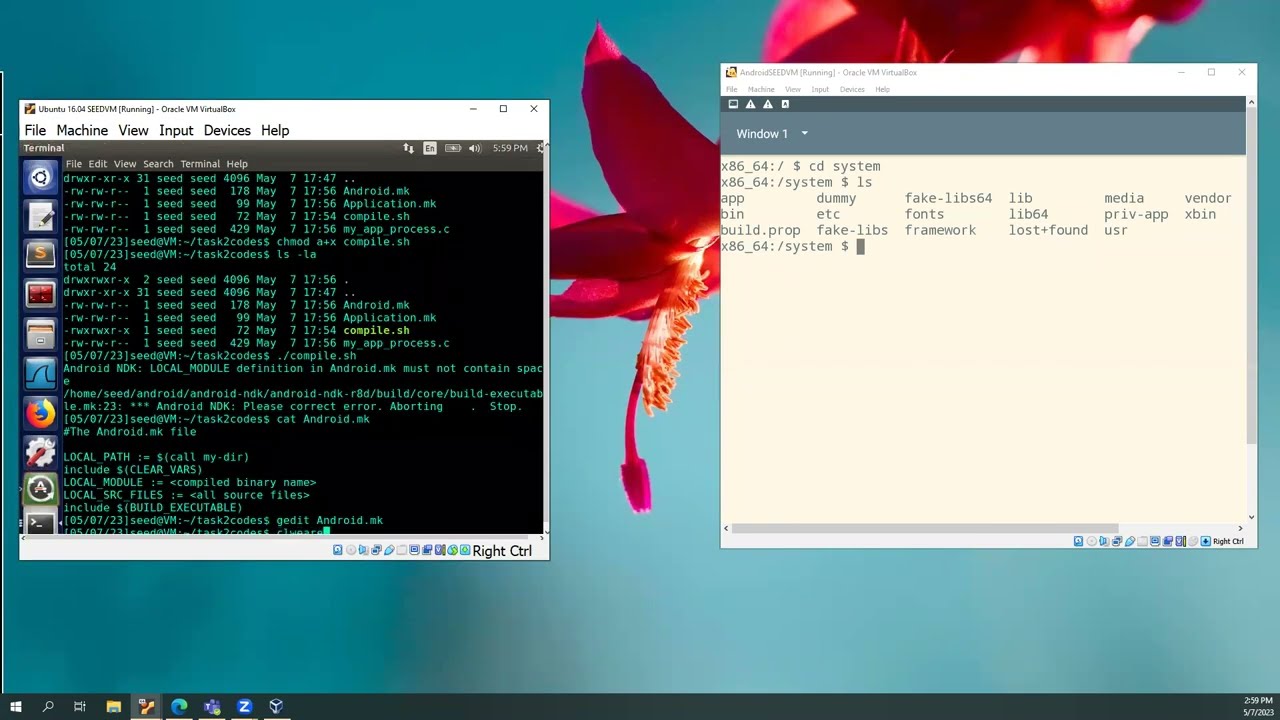This screenshot has width=1280, height=720.
Task: Open File menu in AndroidSEEDVM window
Action: (x=732, y=89)
